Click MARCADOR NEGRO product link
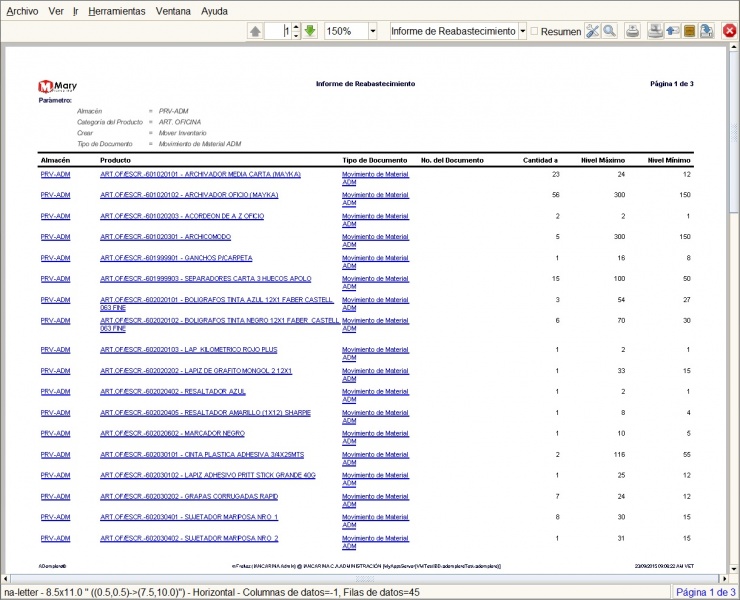 coord(172,433)
